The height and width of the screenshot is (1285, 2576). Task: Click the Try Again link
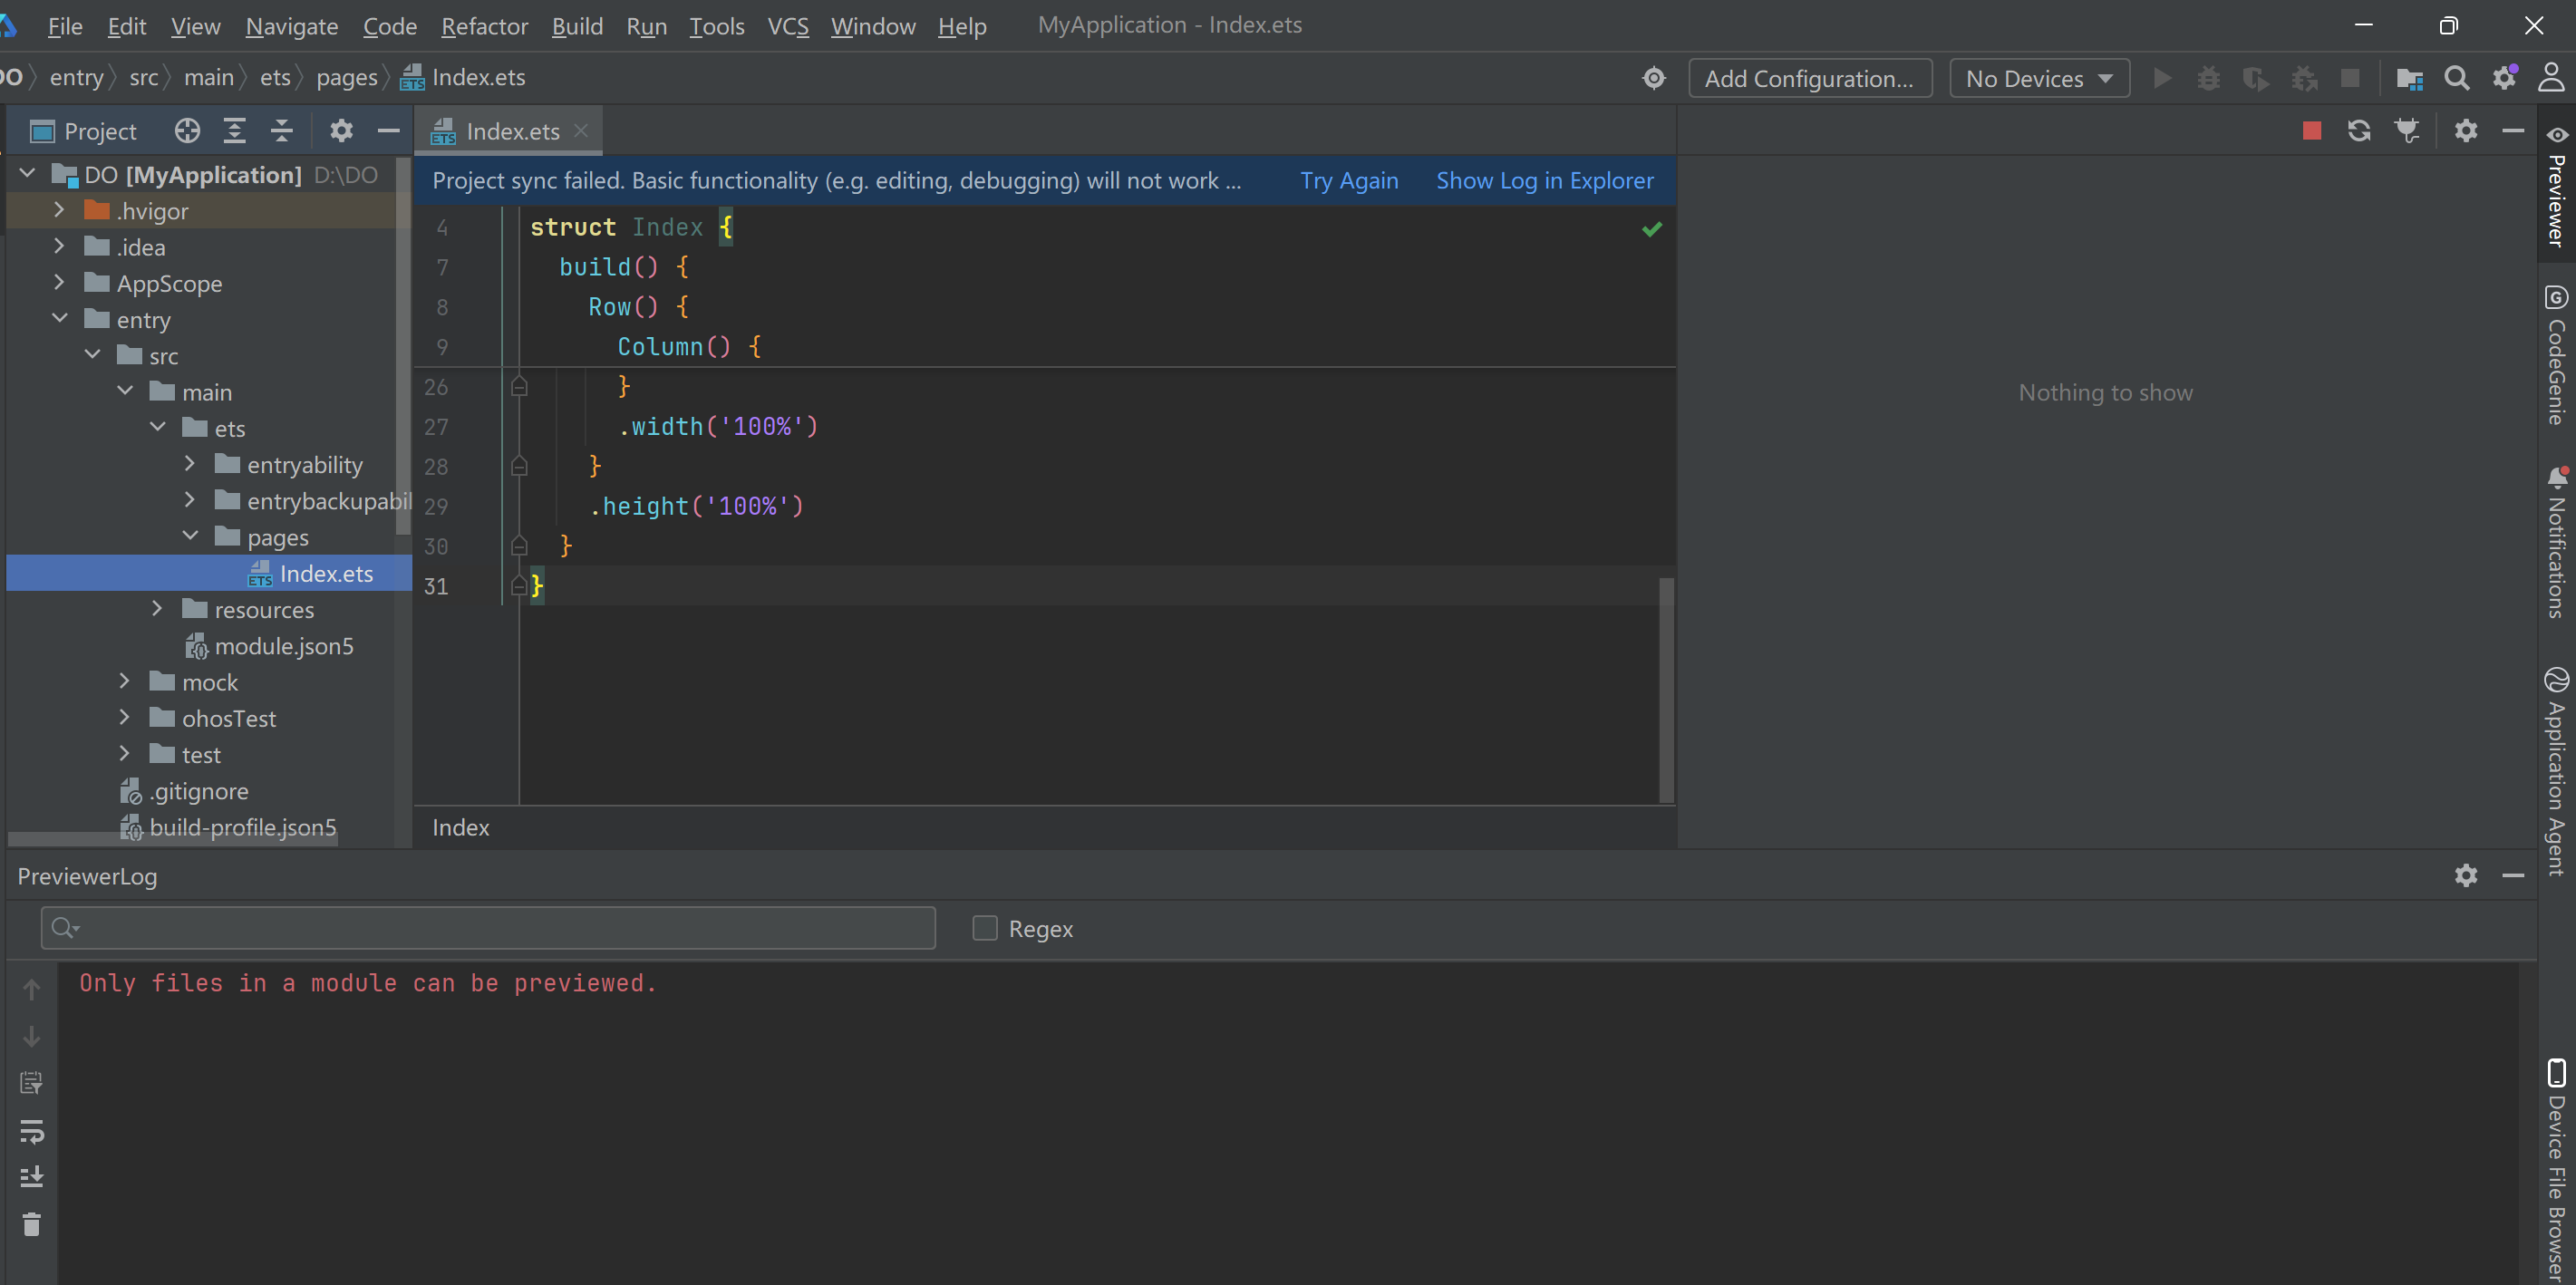(x=1348, y=181)
